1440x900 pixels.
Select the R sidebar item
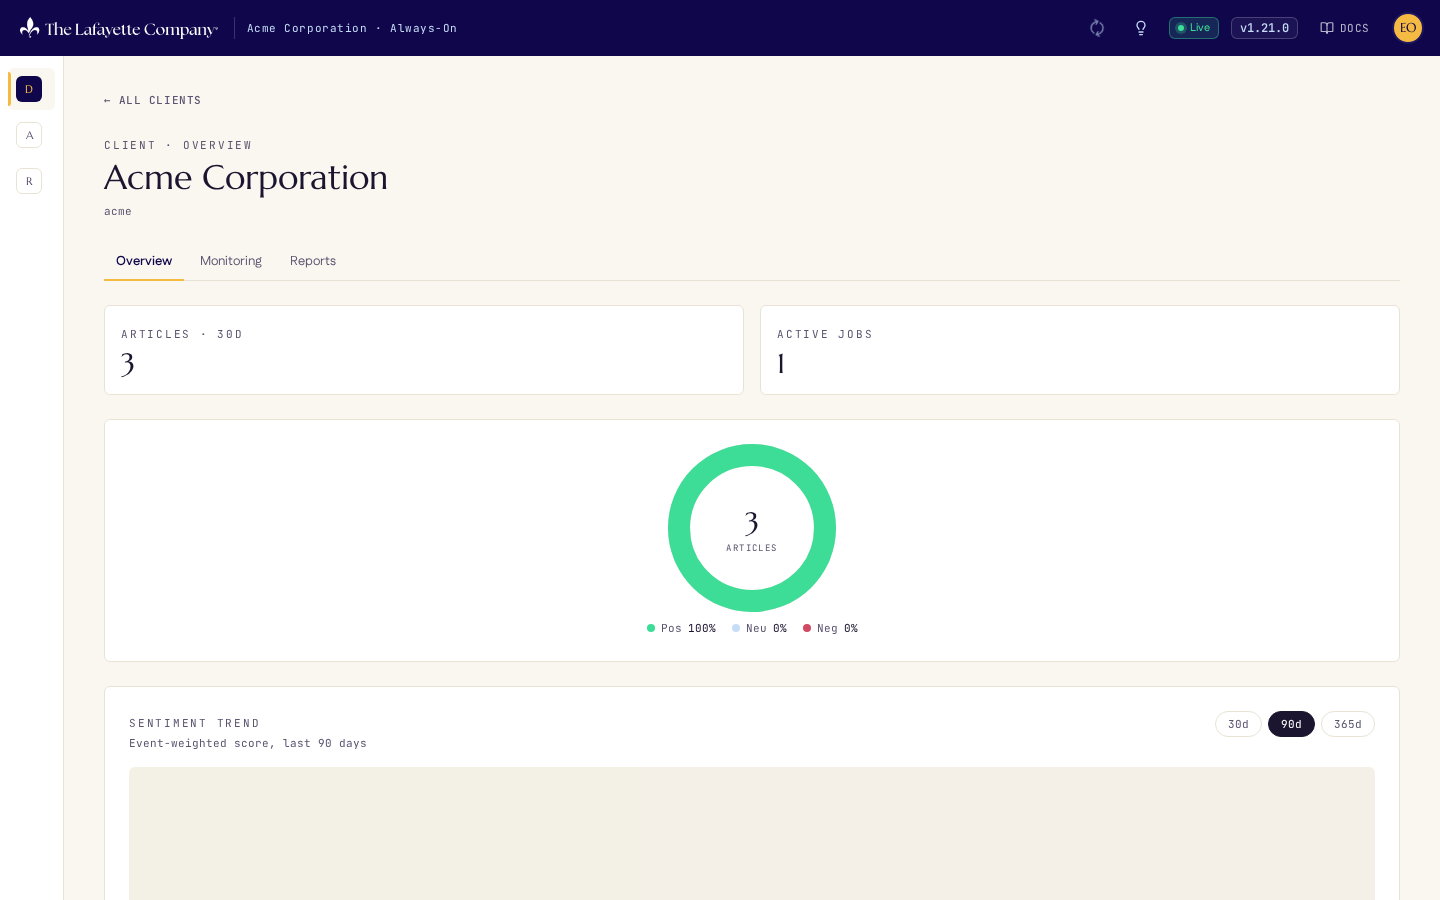tap(29, 181)
